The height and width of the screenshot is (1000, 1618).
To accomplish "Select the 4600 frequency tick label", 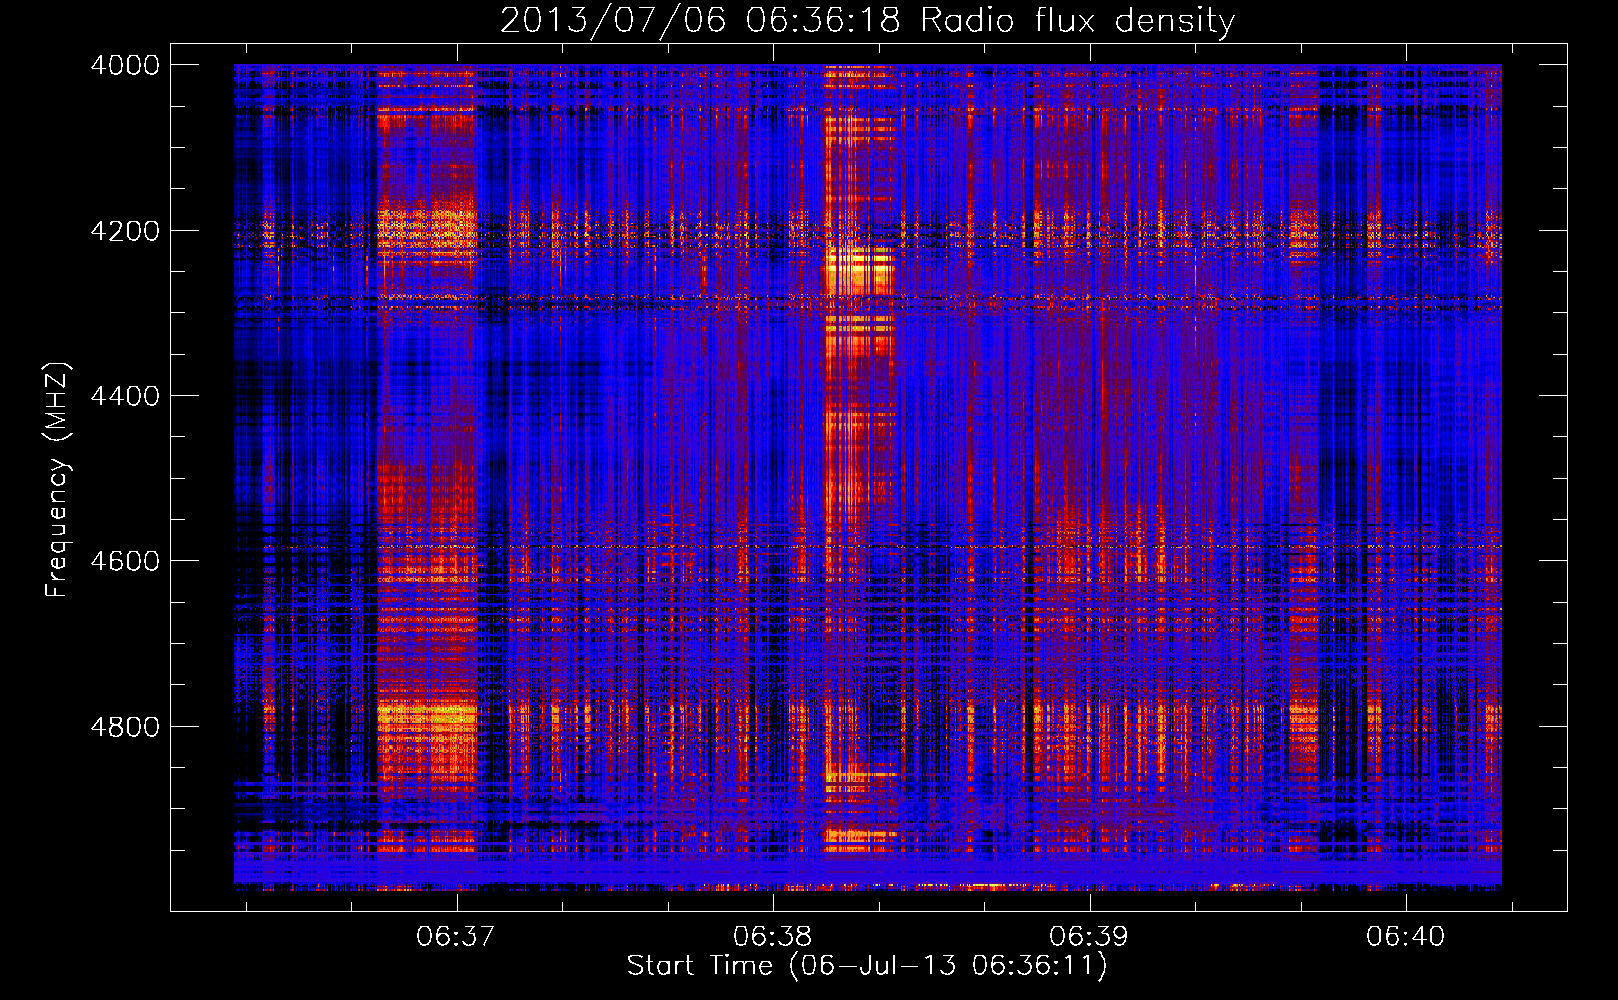I will click(x=125, y=561).
